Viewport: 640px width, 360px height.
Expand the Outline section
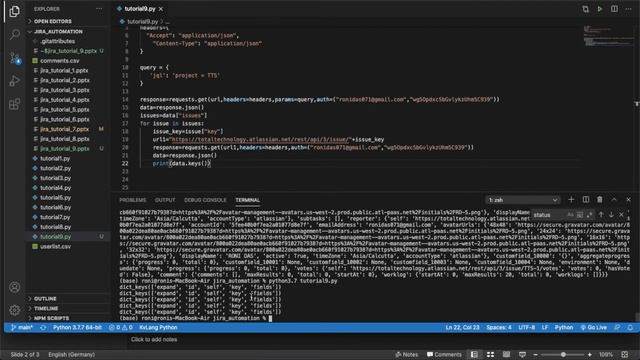point(45,299)
